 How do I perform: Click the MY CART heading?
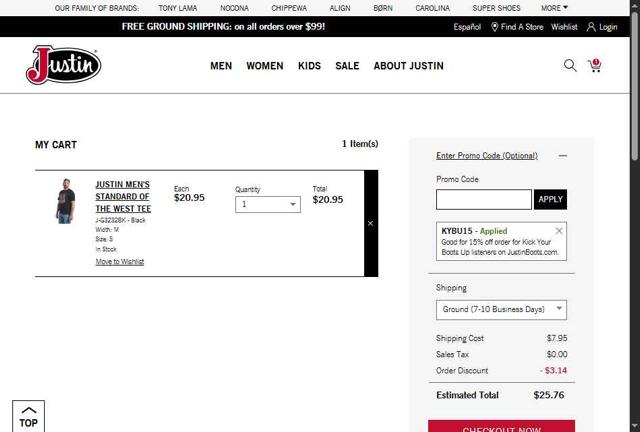pyautogui.click(x=56, y=145)
